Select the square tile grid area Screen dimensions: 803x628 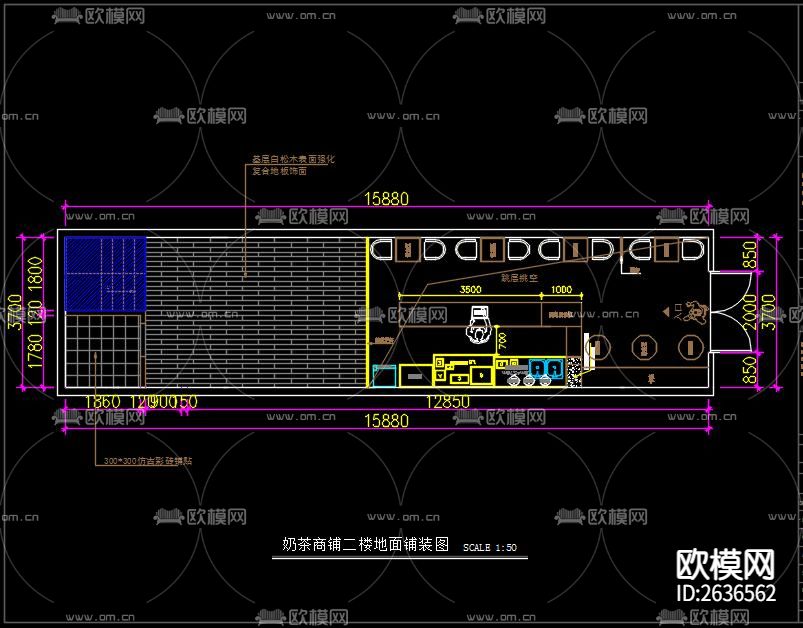[x=102, y=351]
